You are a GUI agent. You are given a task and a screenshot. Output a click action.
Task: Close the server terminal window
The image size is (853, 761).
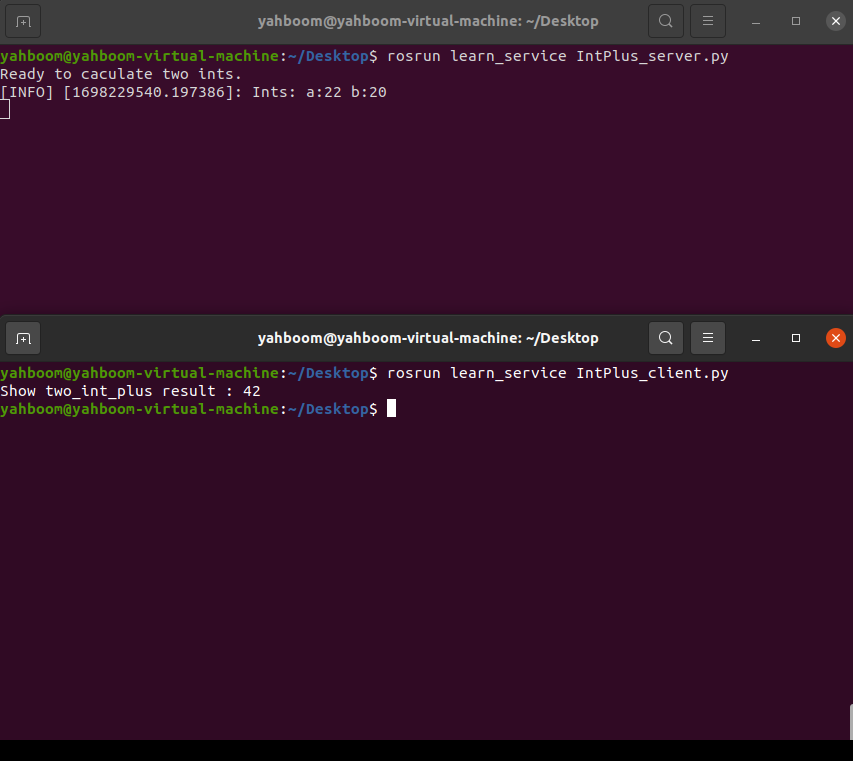coord(836,21)
